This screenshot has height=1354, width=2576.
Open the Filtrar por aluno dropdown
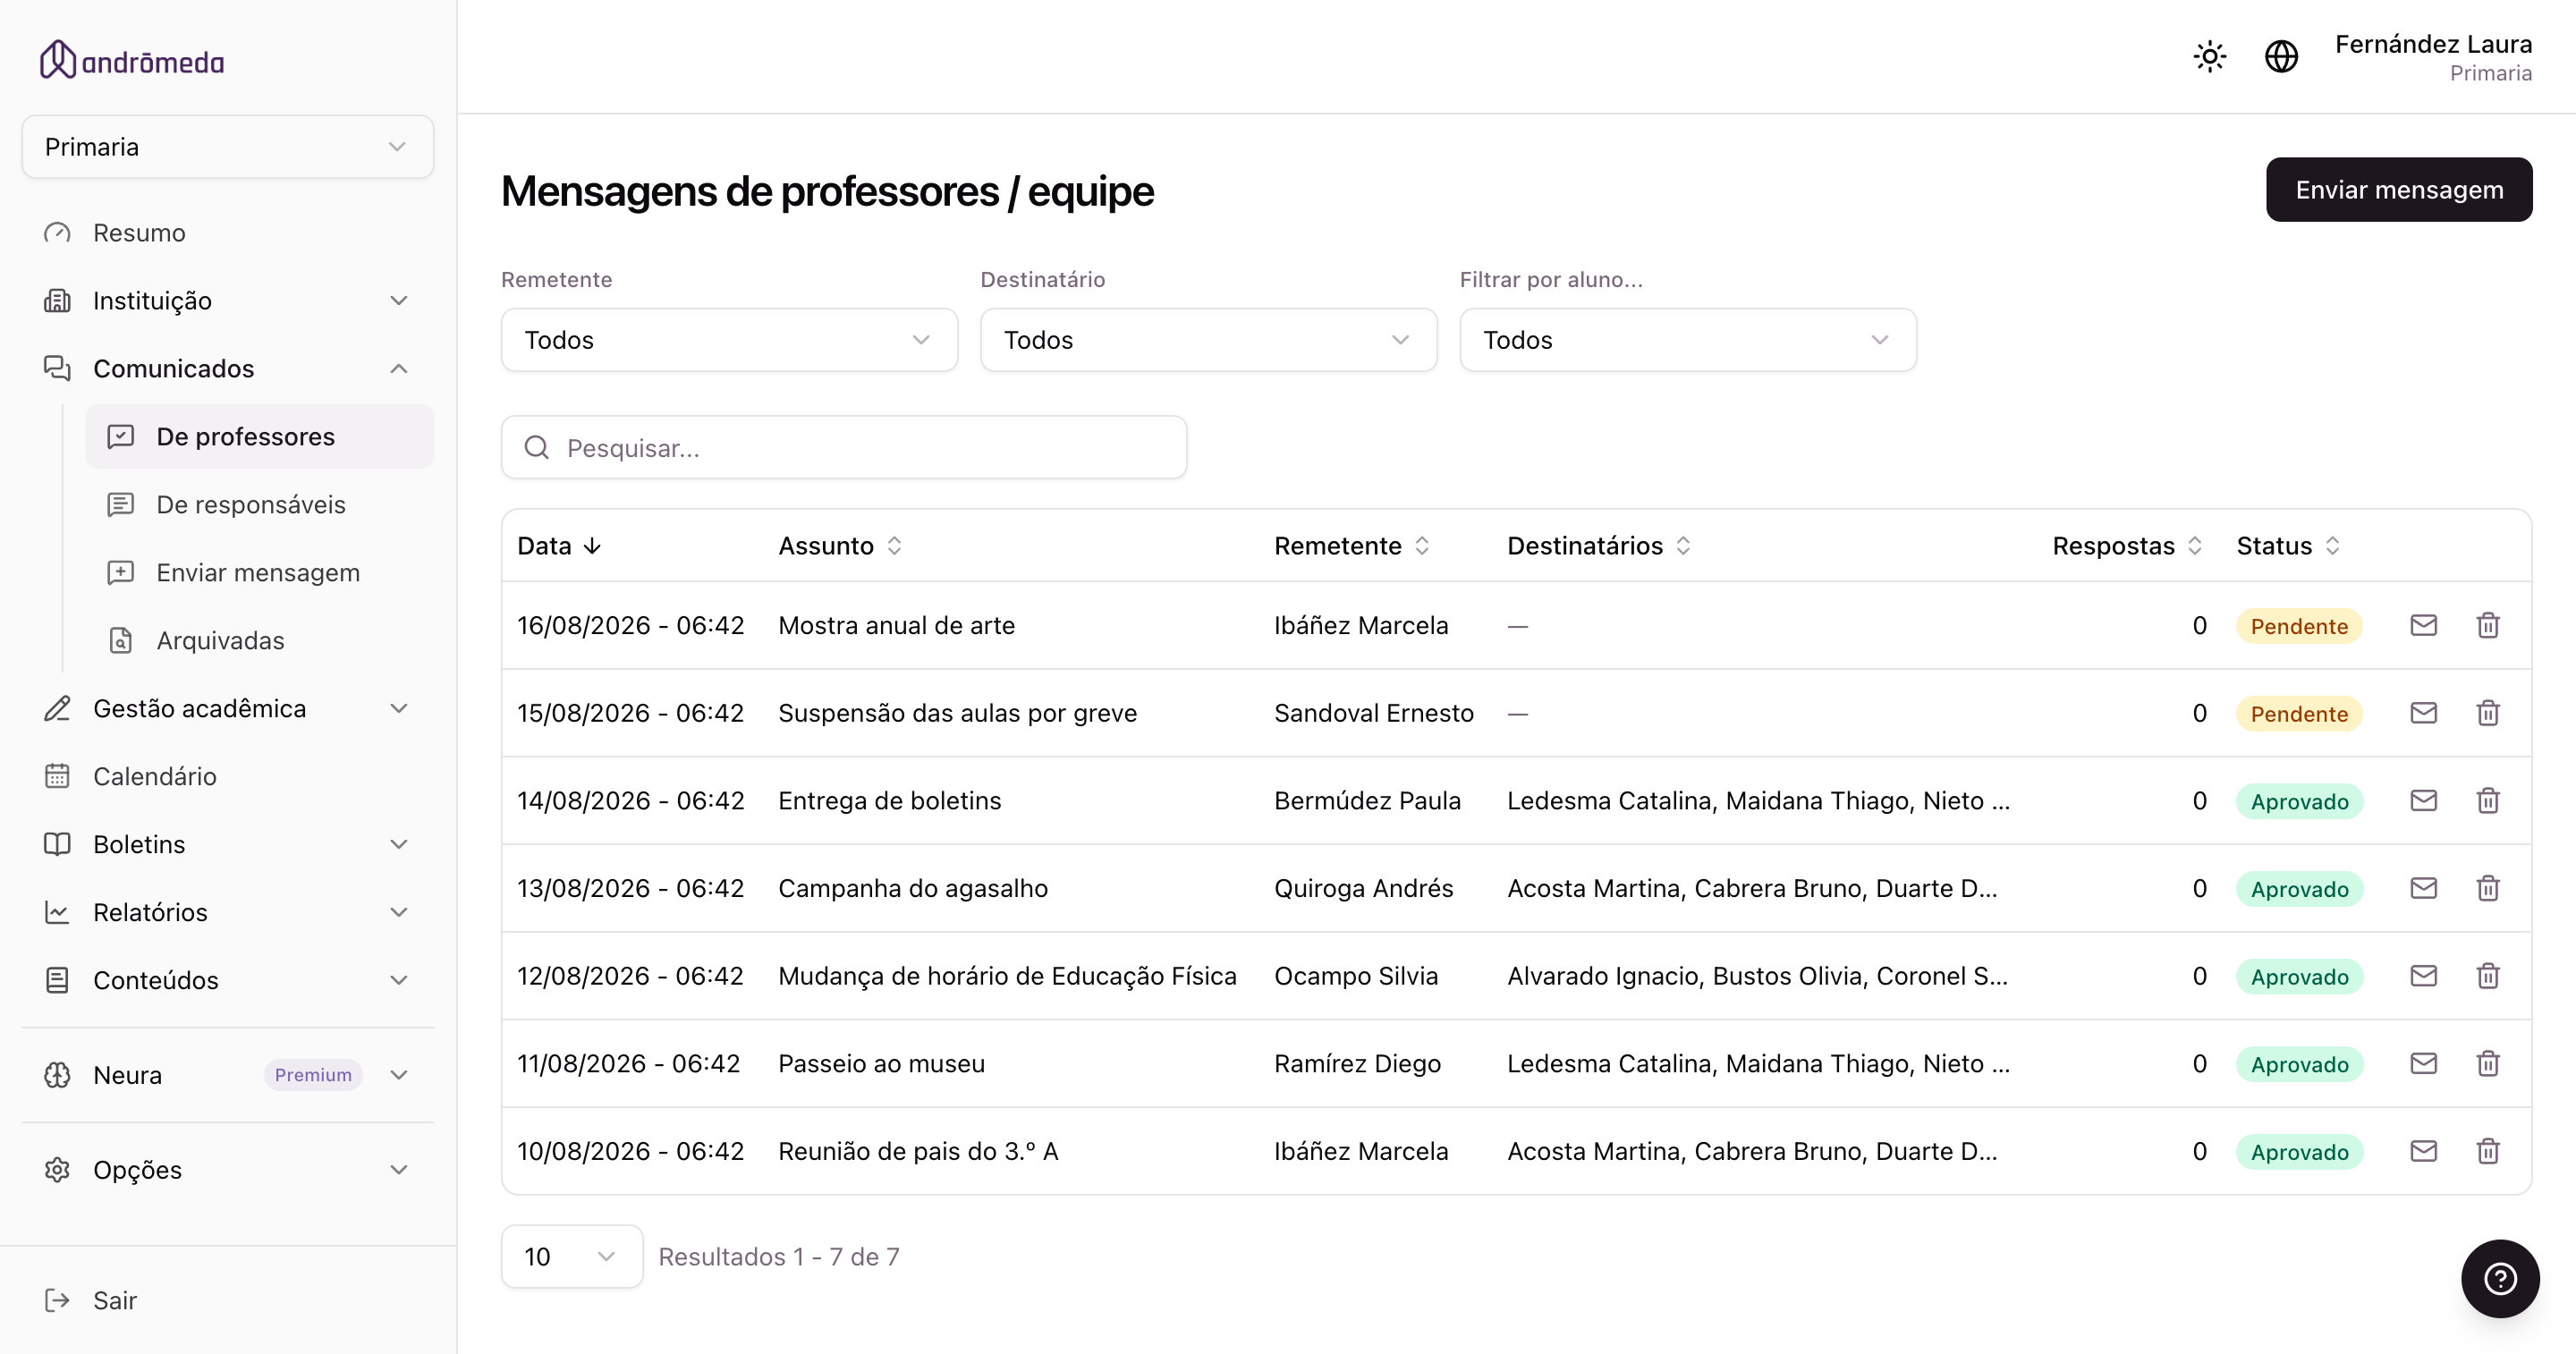1688,340
